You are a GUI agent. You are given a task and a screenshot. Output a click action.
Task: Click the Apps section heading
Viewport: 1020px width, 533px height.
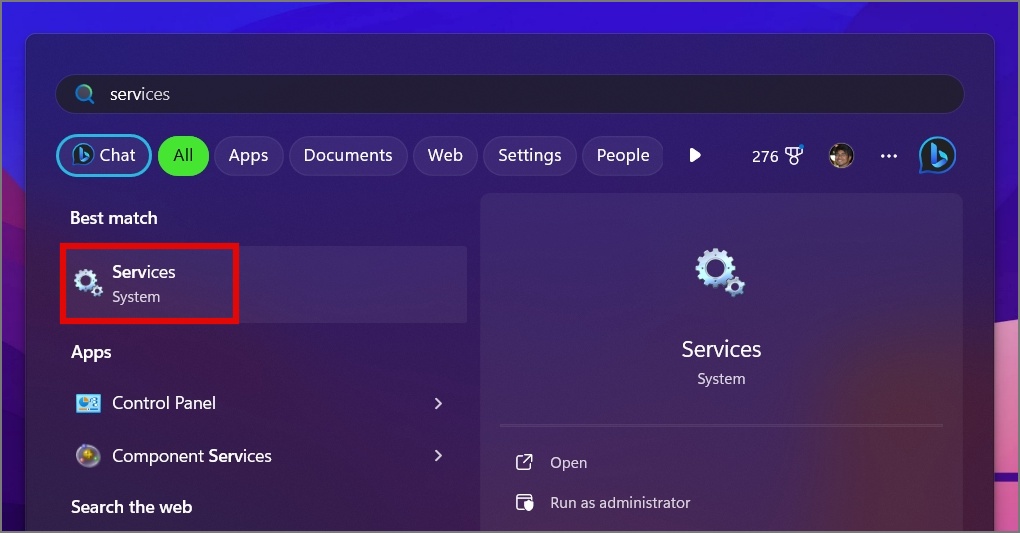tap(91, 352)
